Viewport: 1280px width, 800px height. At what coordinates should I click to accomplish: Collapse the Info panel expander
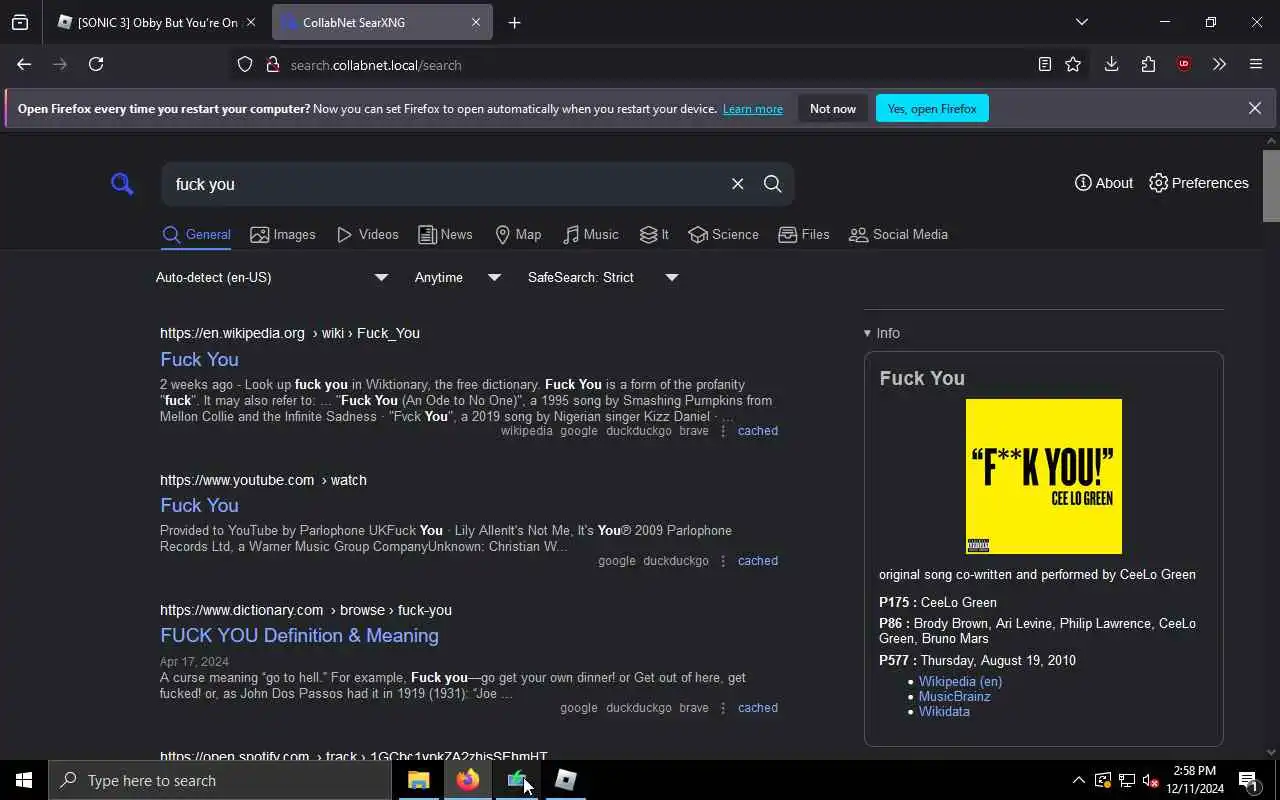[881, 333]
